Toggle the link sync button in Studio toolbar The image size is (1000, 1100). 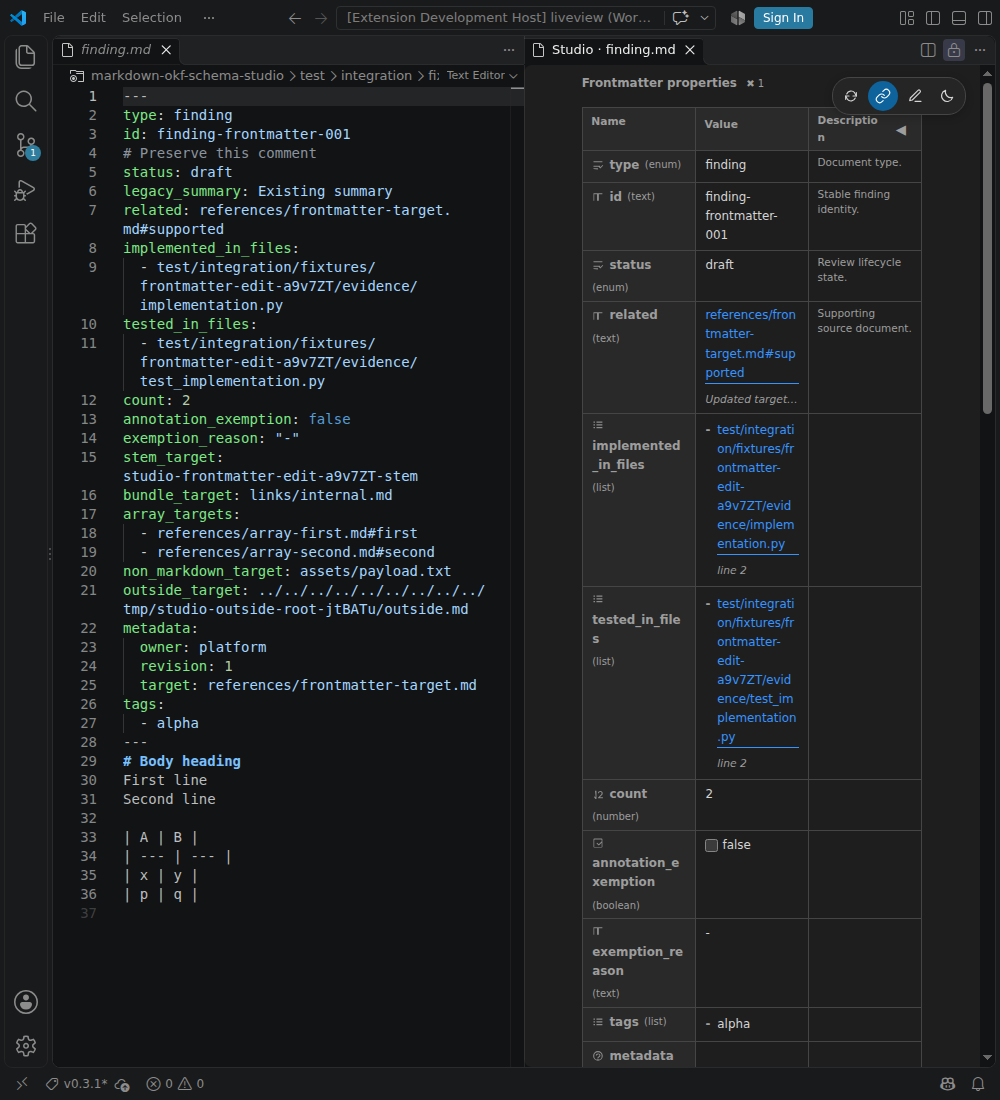click(x=883, y=96)
